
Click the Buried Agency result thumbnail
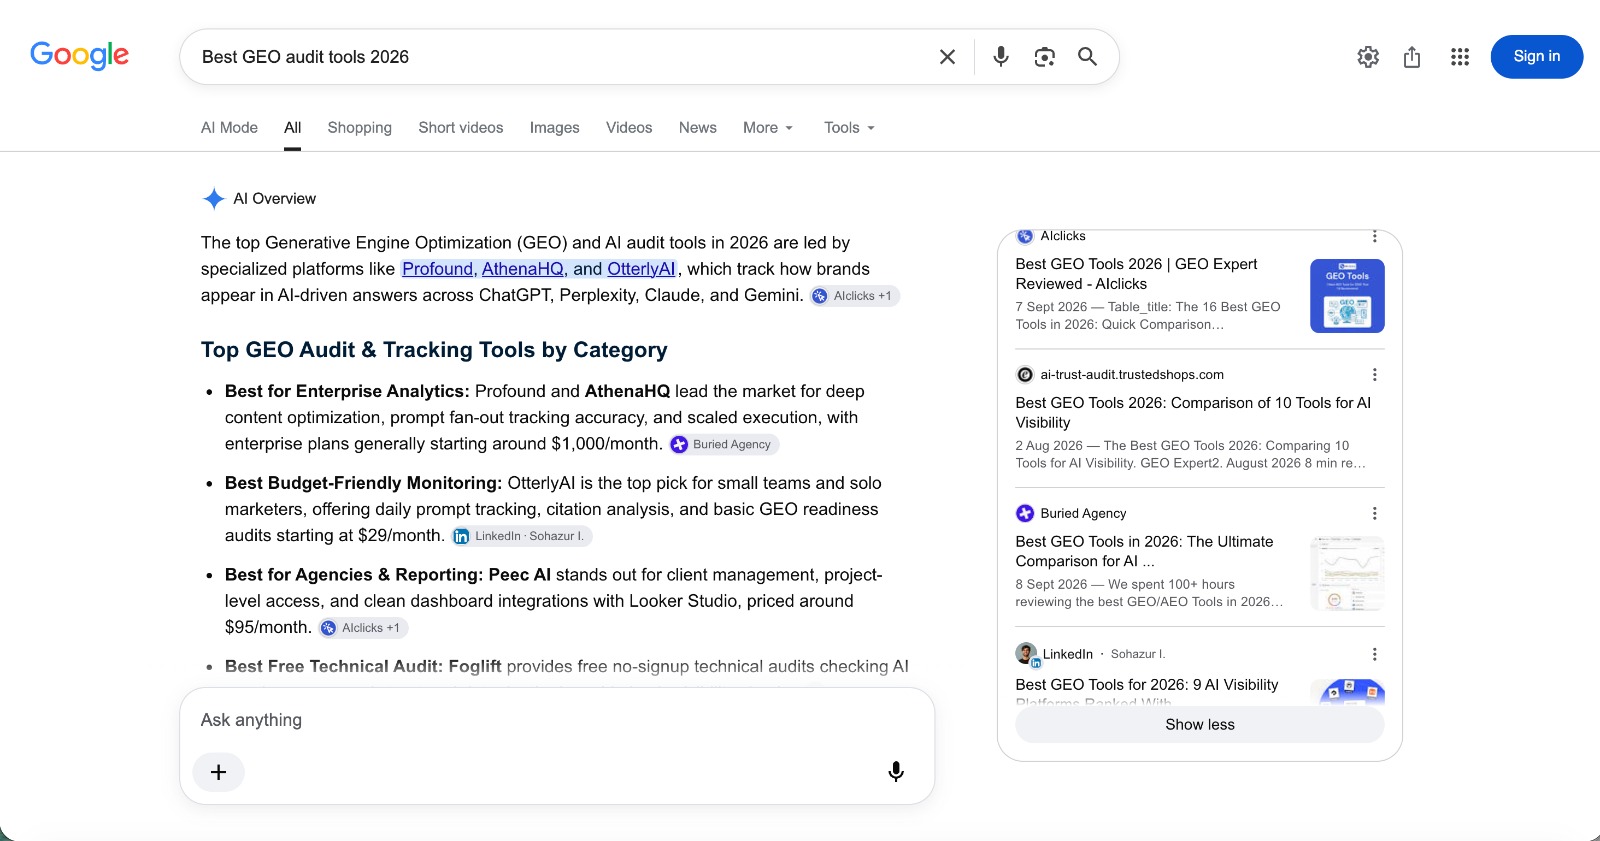[x=1347, y=574]
